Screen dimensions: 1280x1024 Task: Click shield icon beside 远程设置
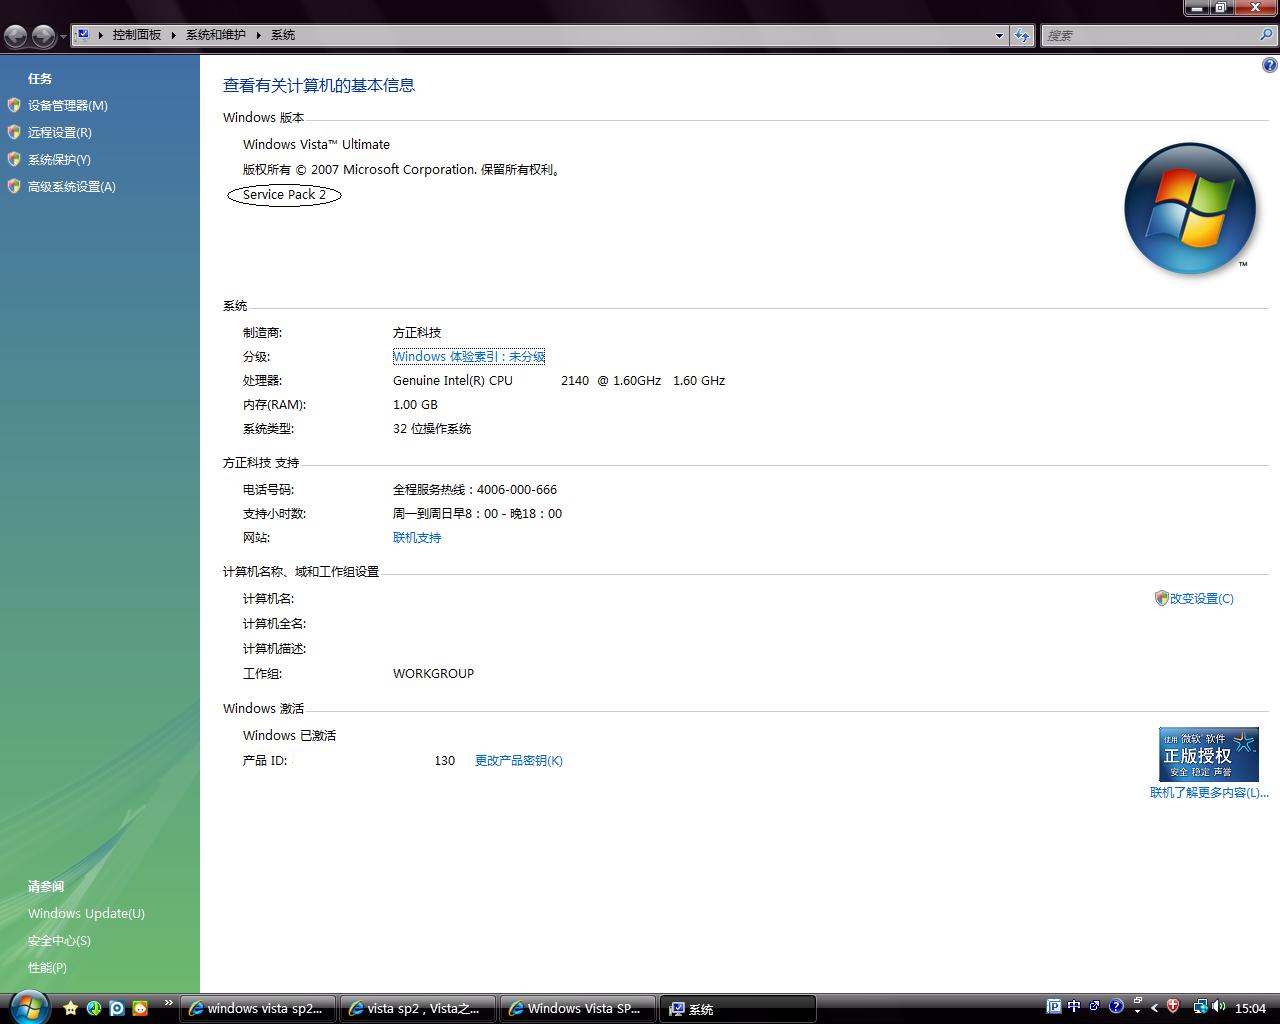(x=14, y=132)
